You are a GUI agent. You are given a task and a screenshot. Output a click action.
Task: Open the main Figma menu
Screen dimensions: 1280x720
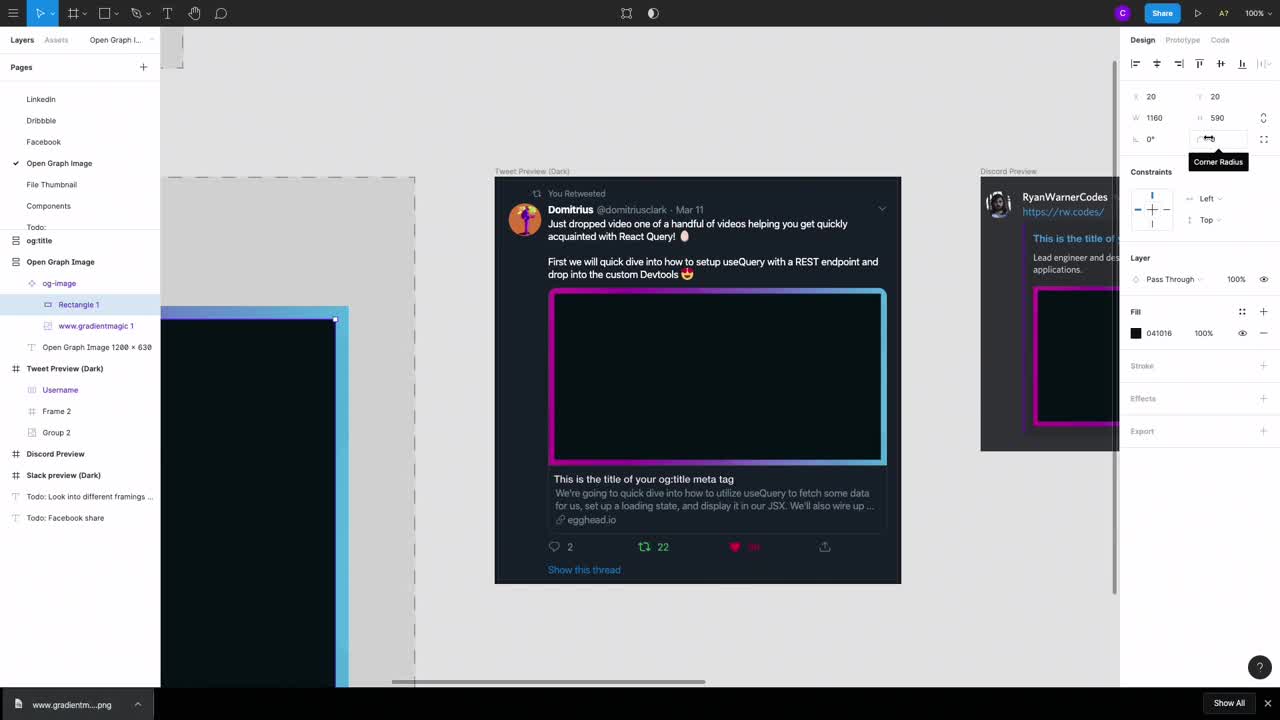click(13, 13)
